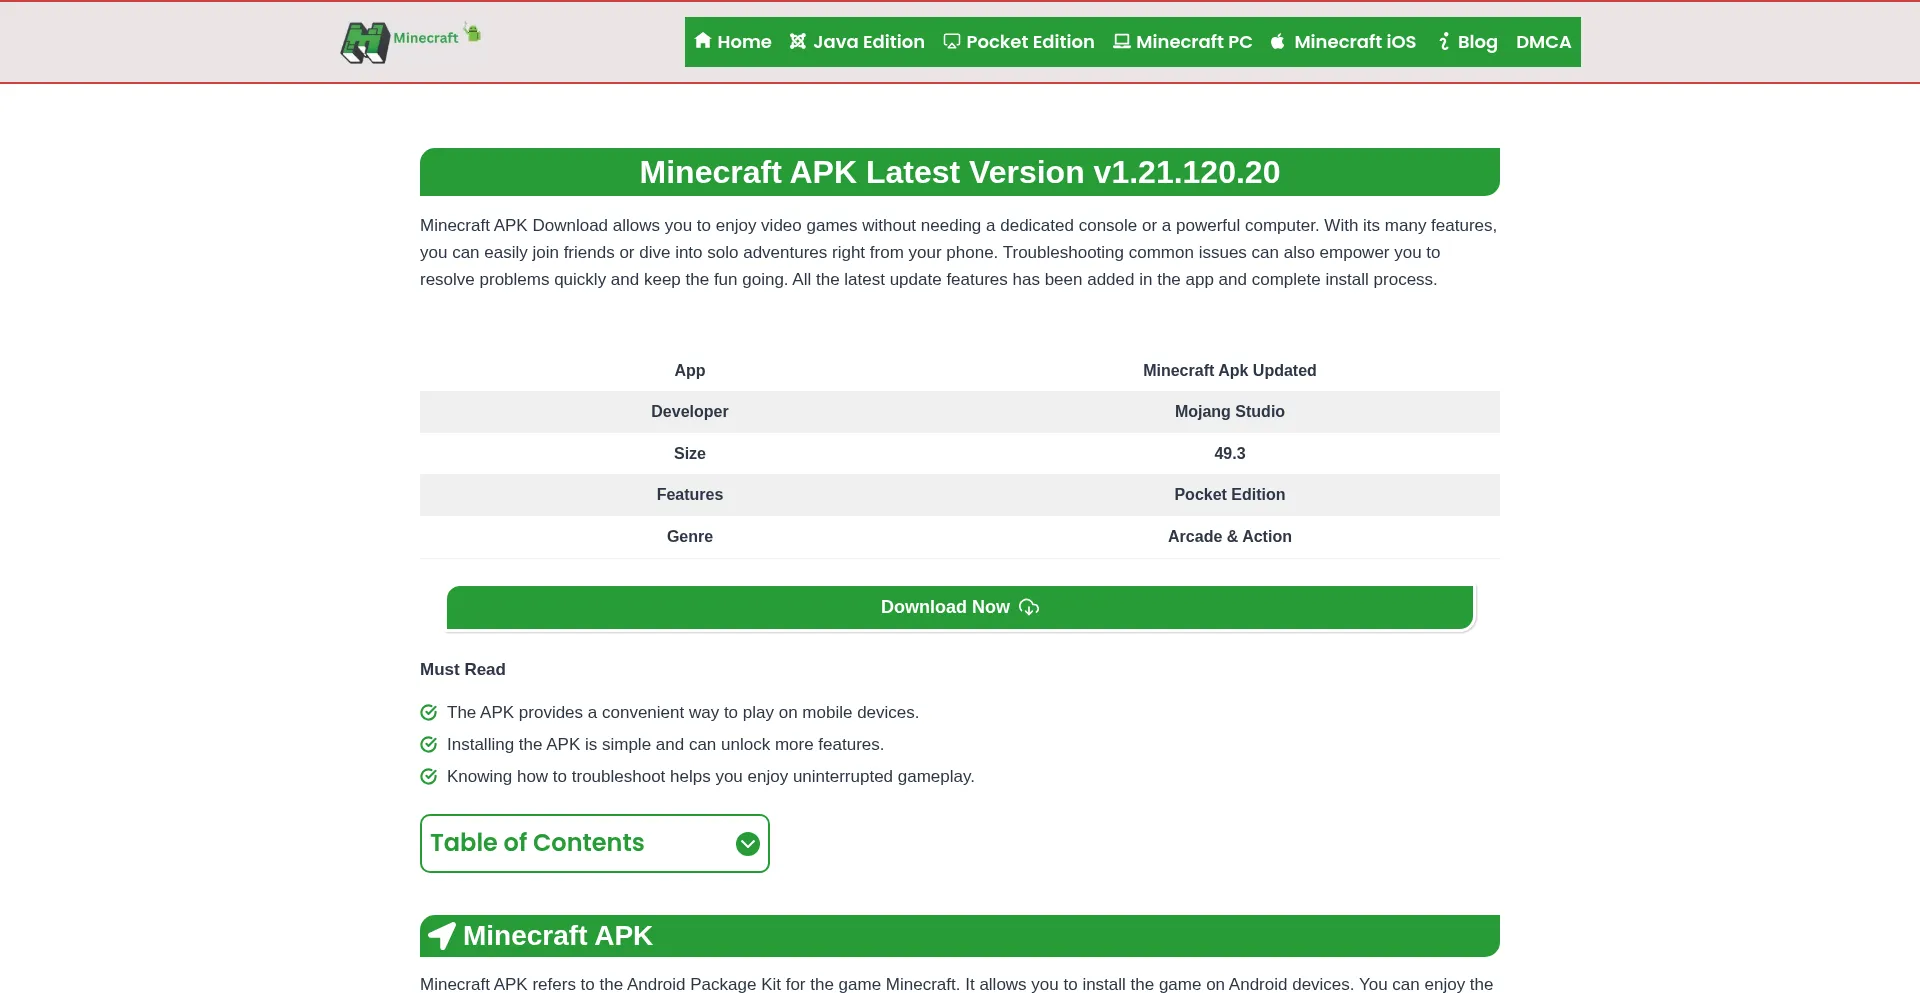1920x993 pixels.
Task: Click the Minecraft APK Latest Version heading banner
Action: click(x=959, y=172)
